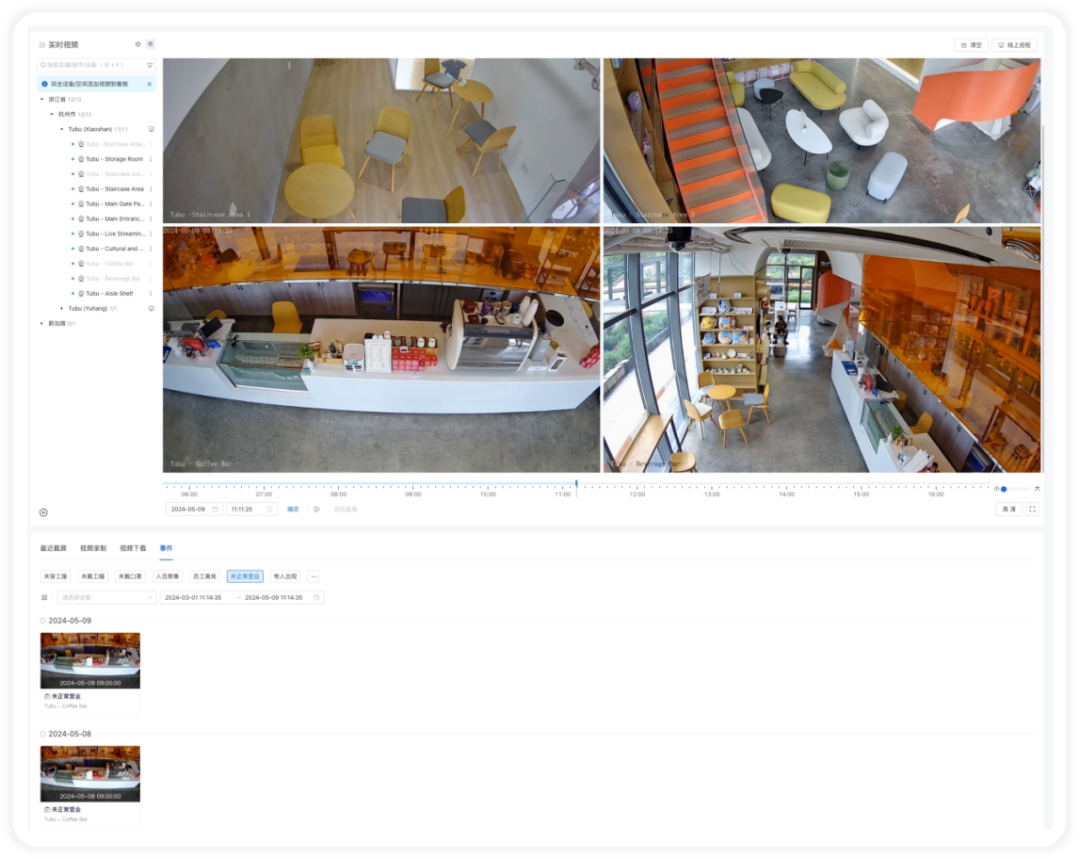Viewport: 1080px width, 859px height.
Task: Click calendar icon in 2024-05-09 date field
Action: tap(215, 509)
